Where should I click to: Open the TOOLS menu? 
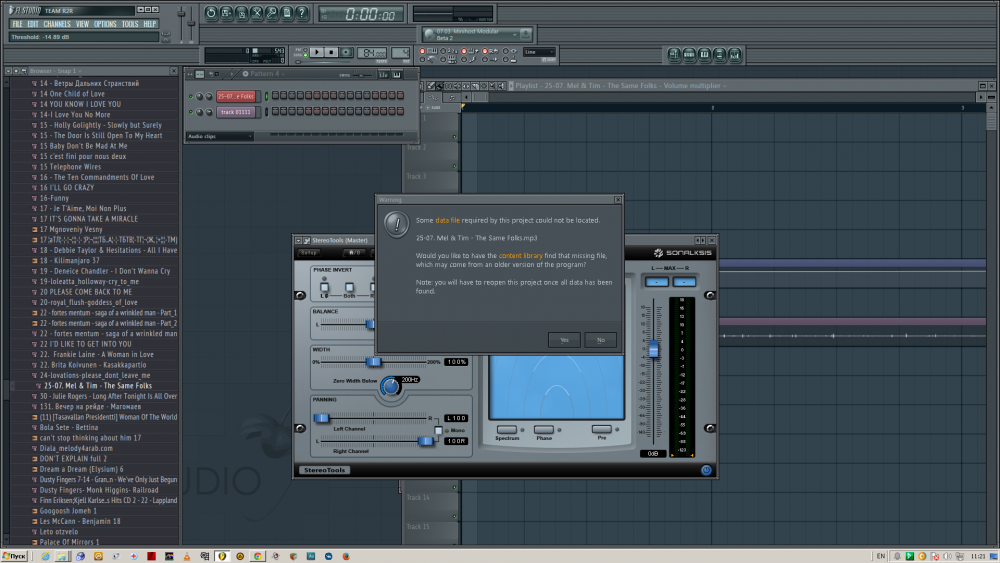tap(130, 24)
